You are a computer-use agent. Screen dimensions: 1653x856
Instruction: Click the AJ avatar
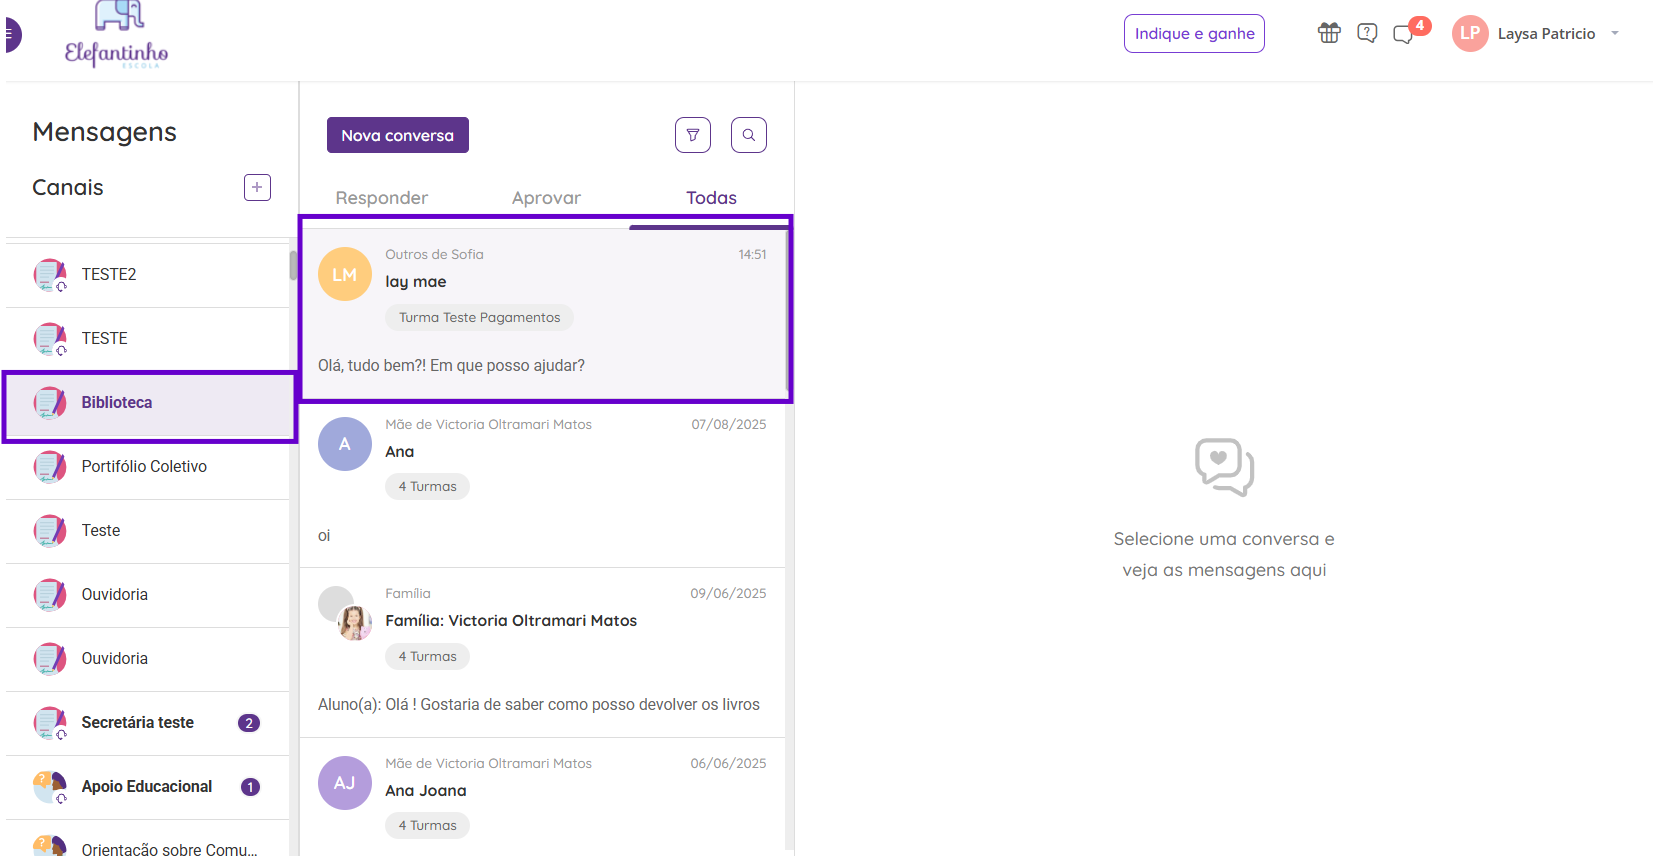coord(344,783)
